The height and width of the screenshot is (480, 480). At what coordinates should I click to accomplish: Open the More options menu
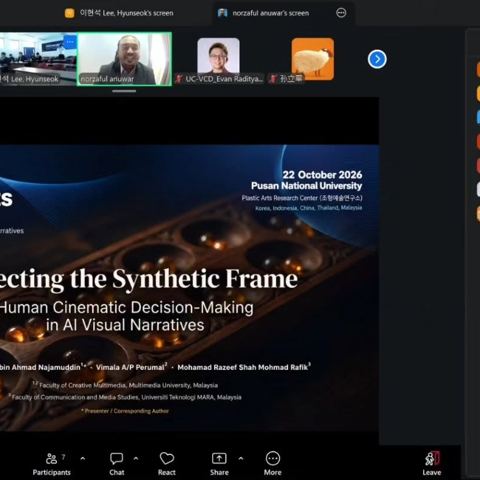tap(273, 464)
